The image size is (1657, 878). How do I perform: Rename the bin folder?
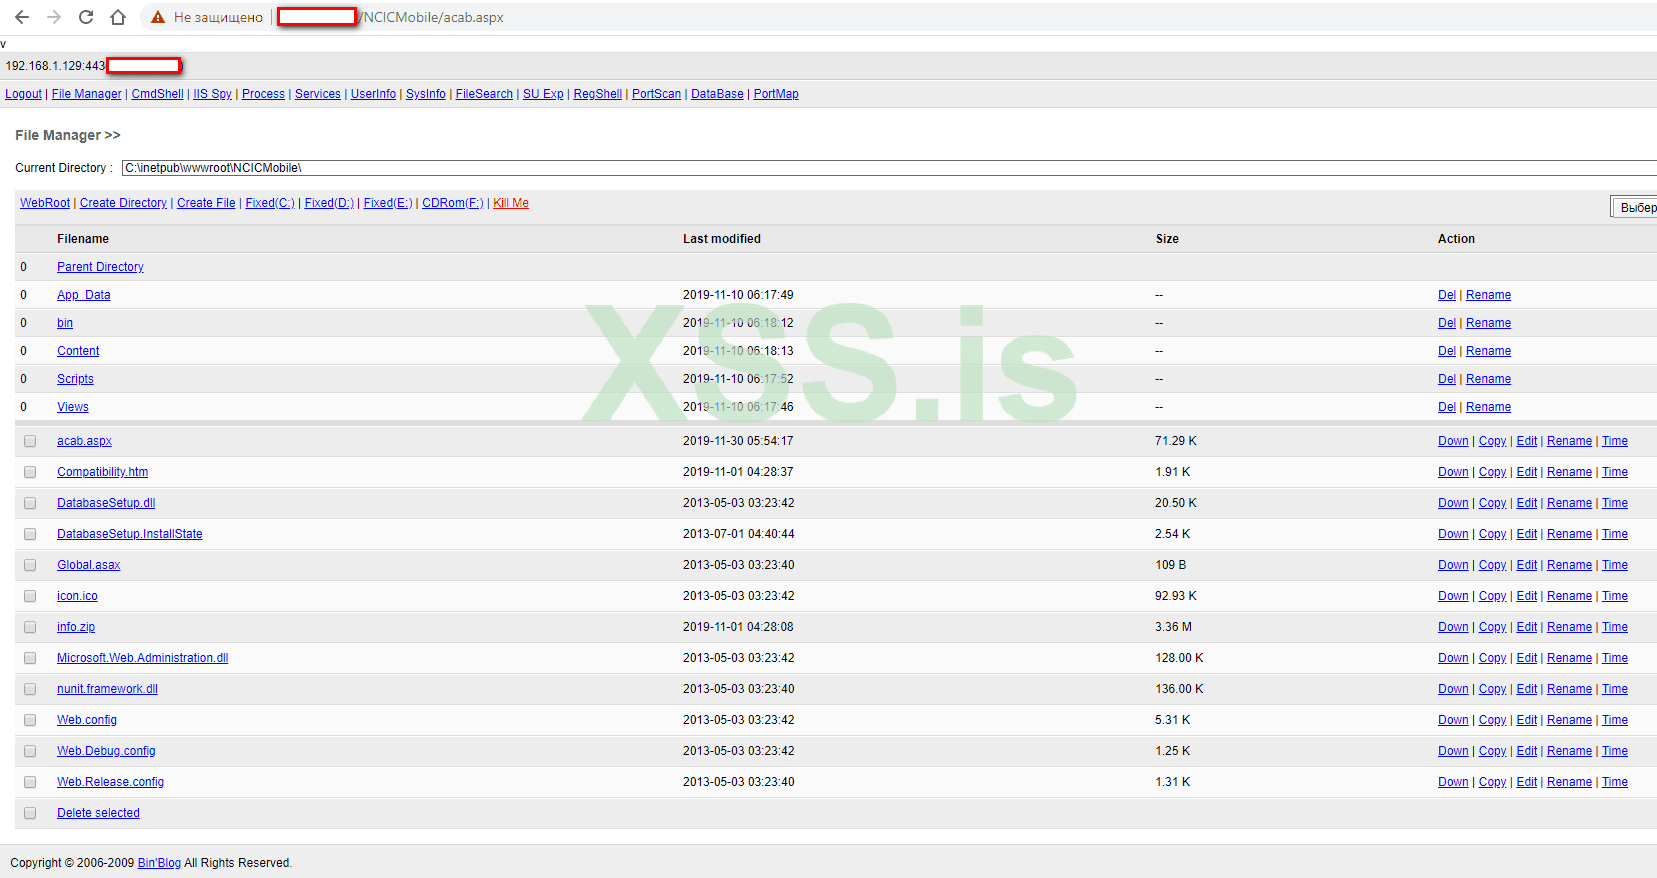(x=1488, y=323)
